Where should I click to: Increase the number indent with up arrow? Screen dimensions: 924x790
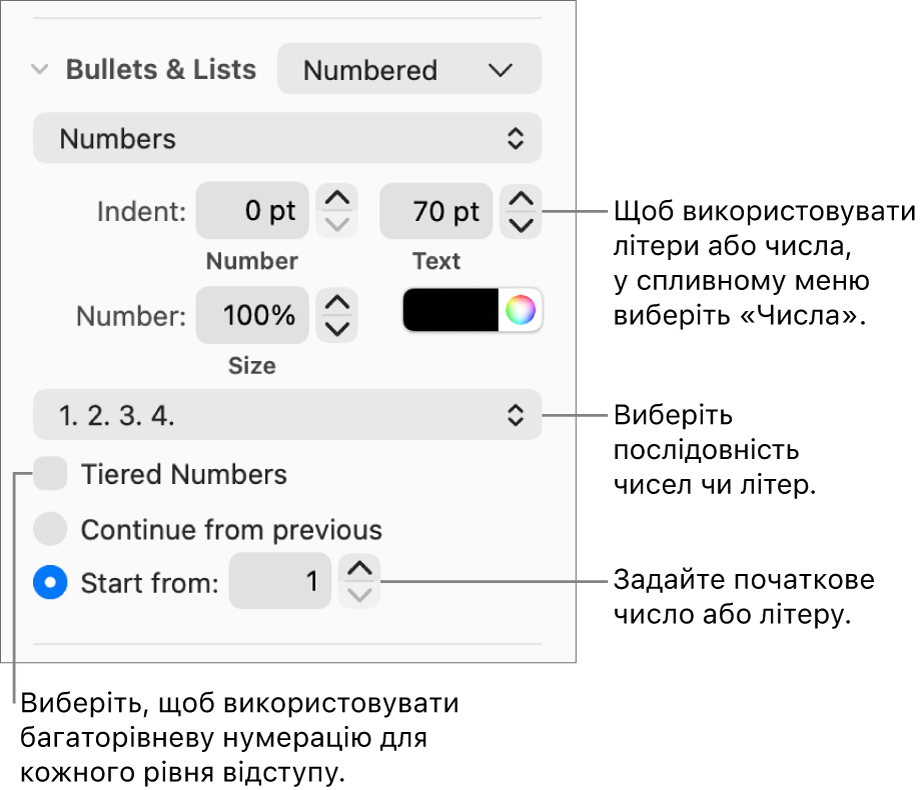pyautogui.click(x=338, y=199)
